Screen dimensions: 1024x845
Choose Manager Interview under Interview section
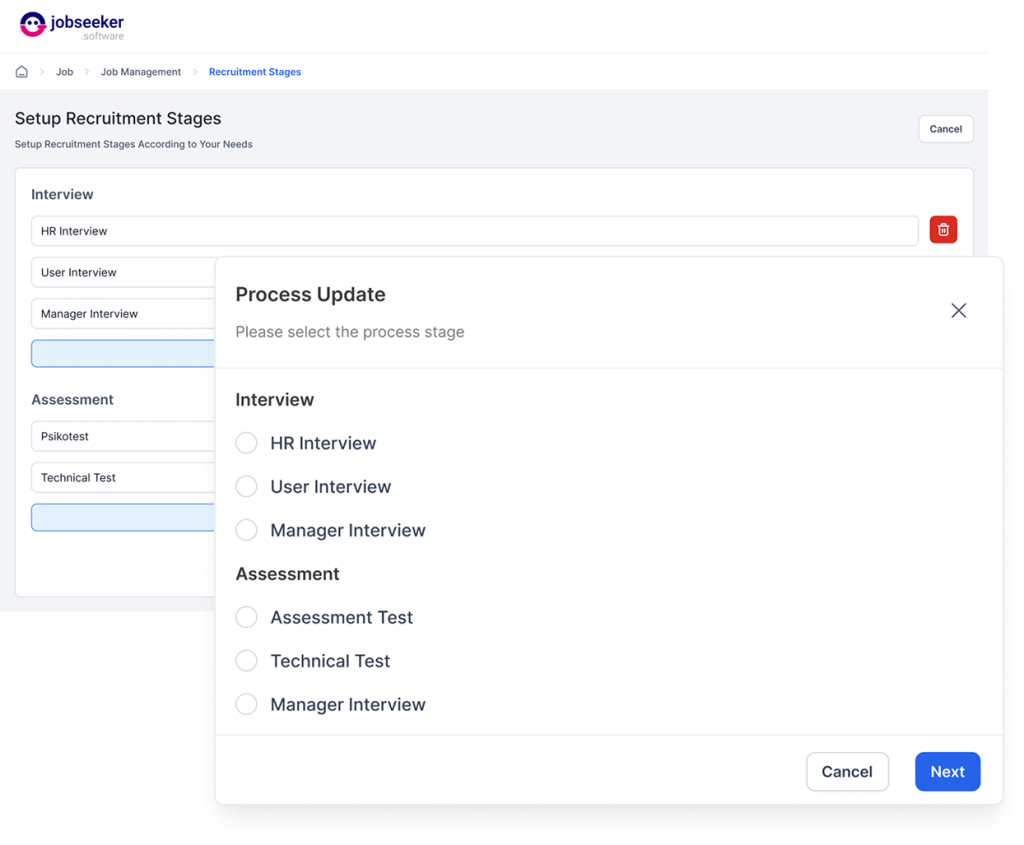tap(246, 530)
